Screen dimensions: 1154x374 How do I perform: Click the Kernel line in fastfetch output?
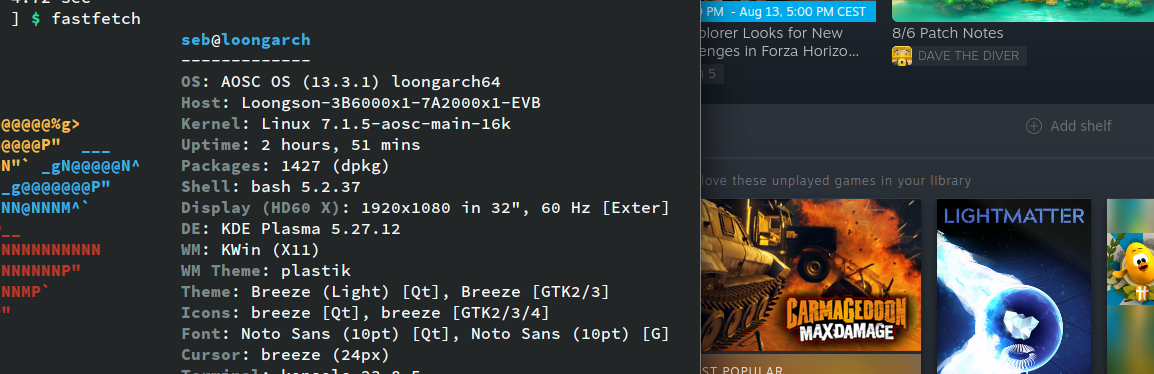346,124
